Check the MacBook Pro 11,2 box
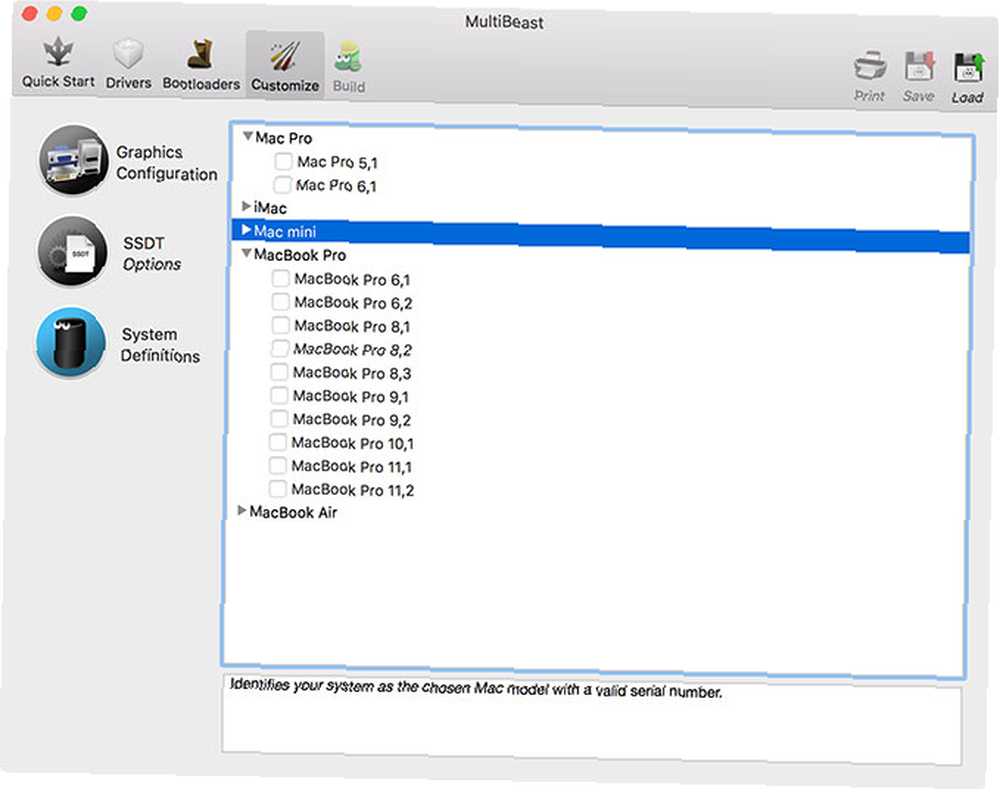Viewport: 1000px width, 792px height. click(277, 488)
